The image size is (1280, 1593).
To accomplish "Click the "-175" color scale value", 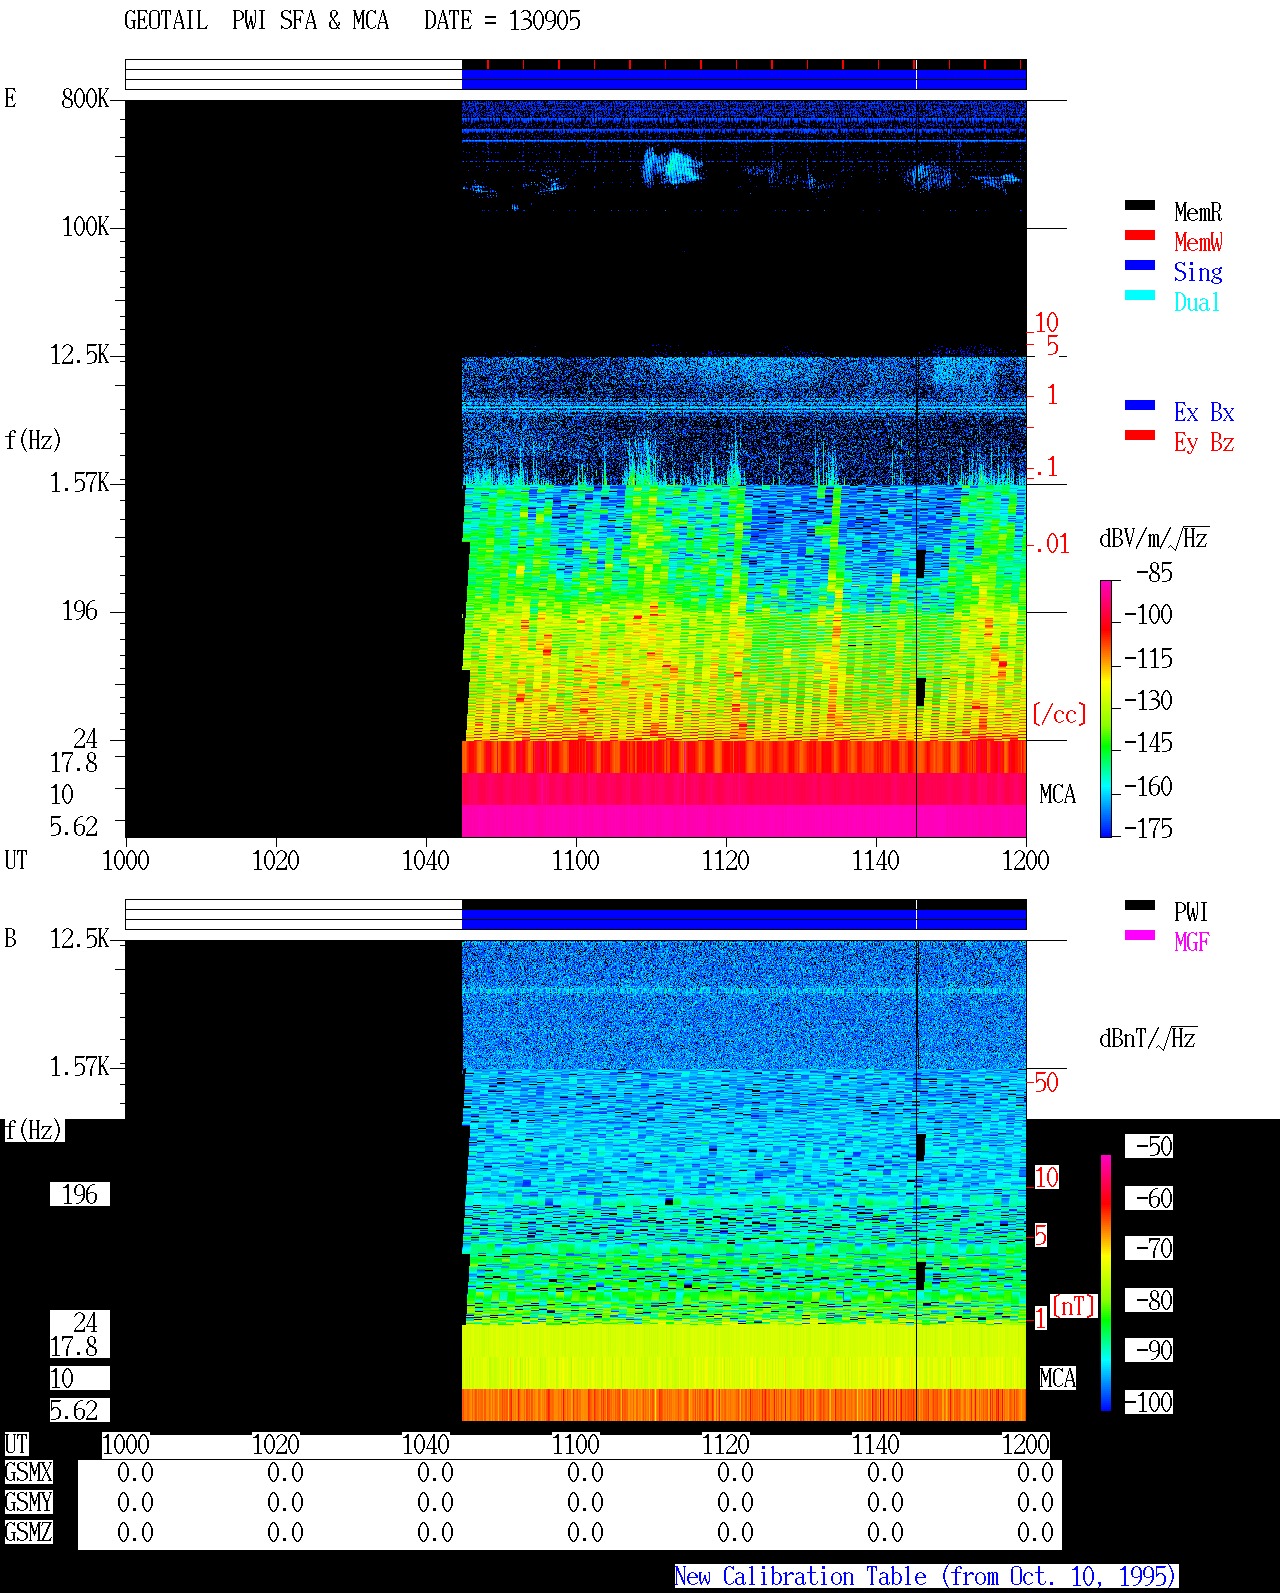I will click(x=1149, y=828).
